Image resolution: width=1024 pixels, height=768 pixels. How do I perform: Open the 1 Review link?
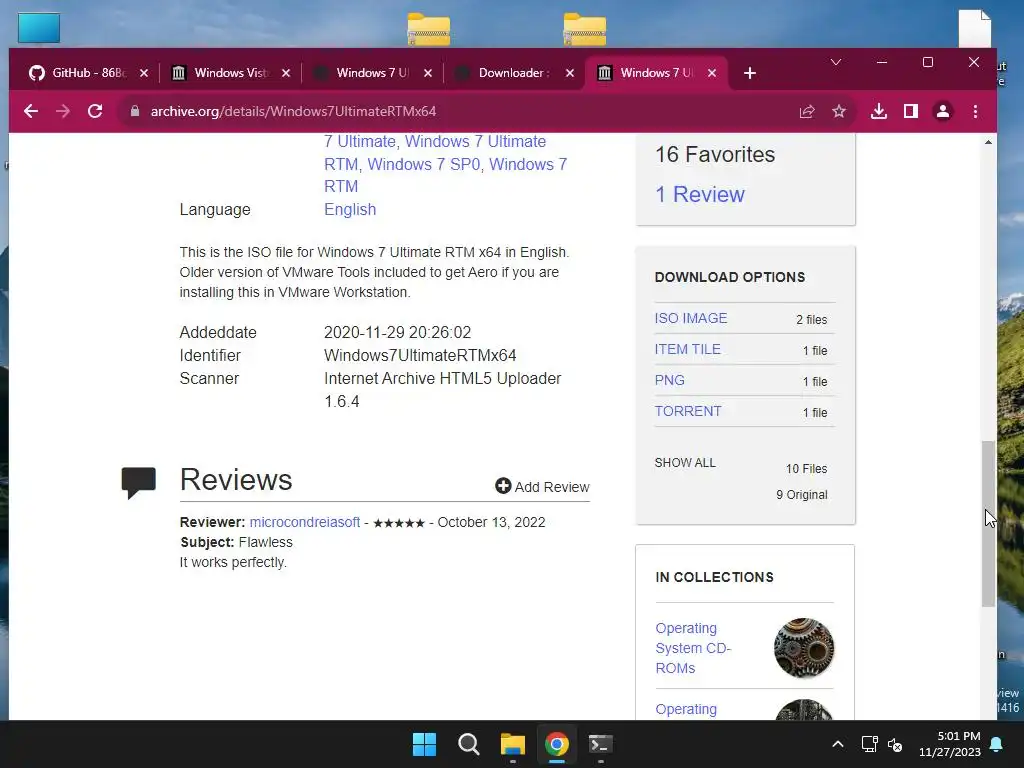699,195
